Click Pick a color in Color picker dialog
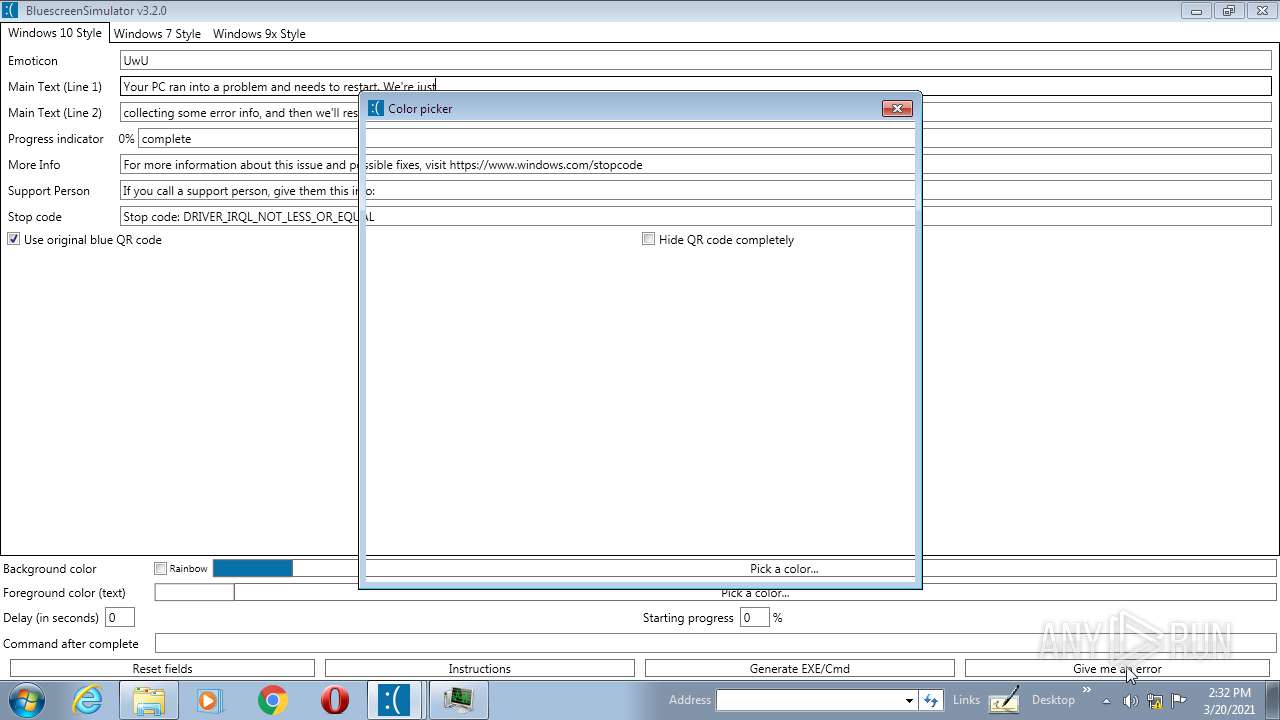Screen dimensions: 1280x720 (x=784, y=568)
